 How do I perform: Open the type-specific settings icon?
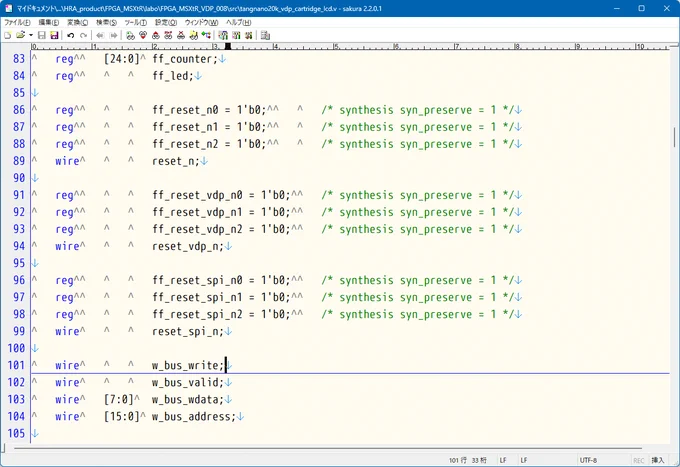click(x=236, y=36)
